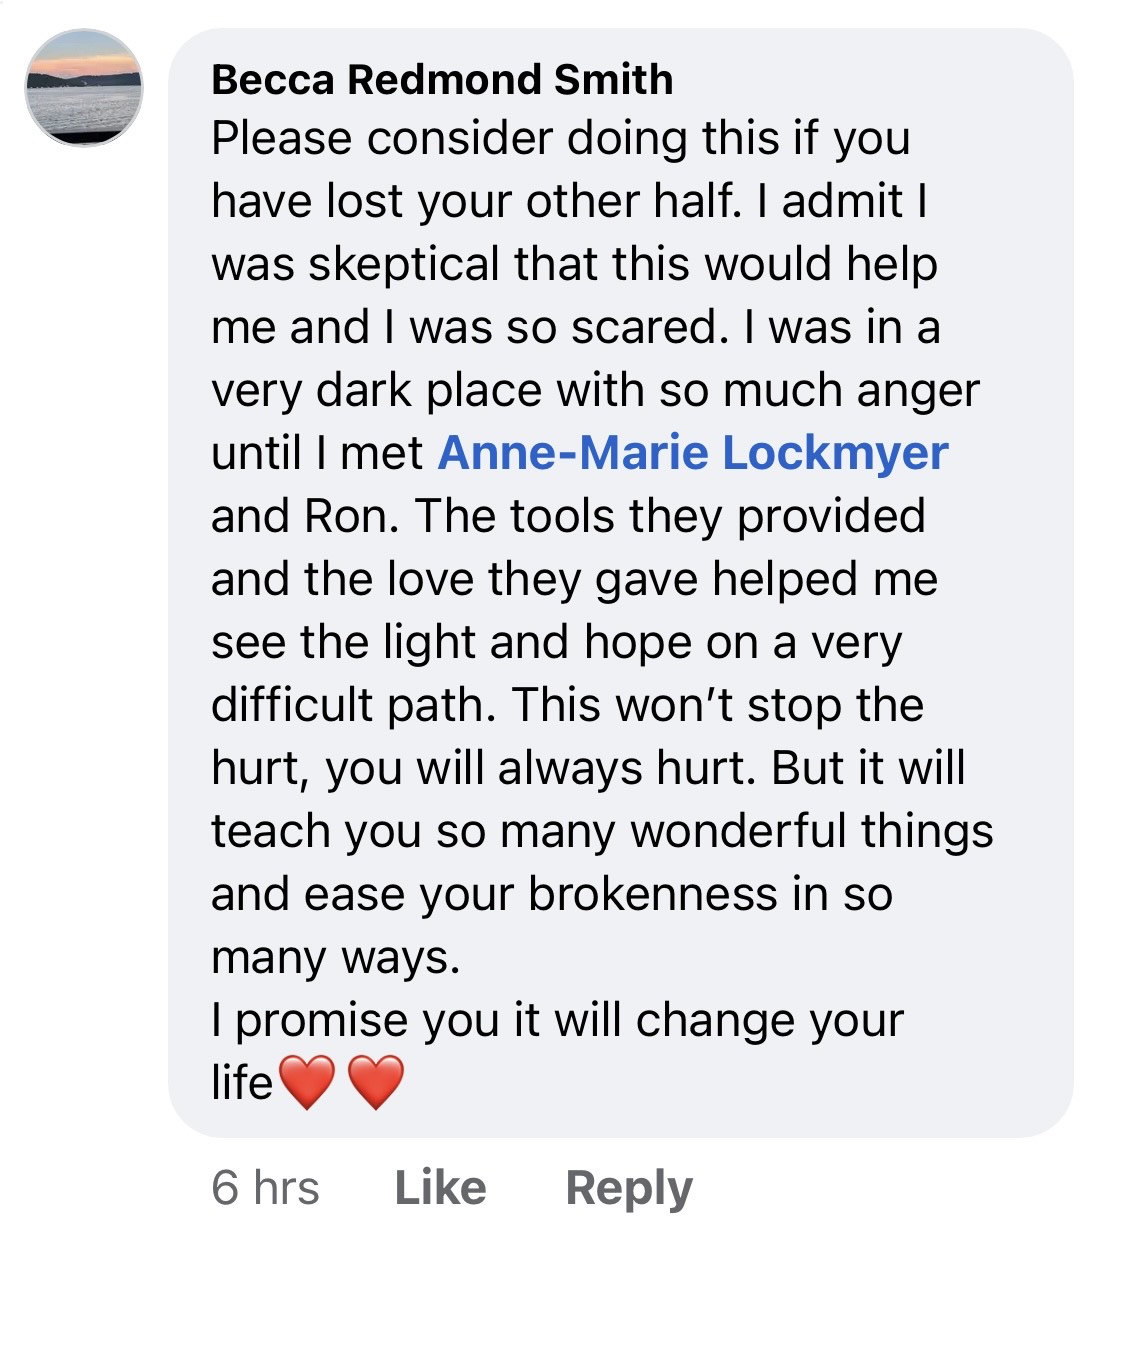Click the "and Ron. The tools they provided" line

[x=568, y=517]
